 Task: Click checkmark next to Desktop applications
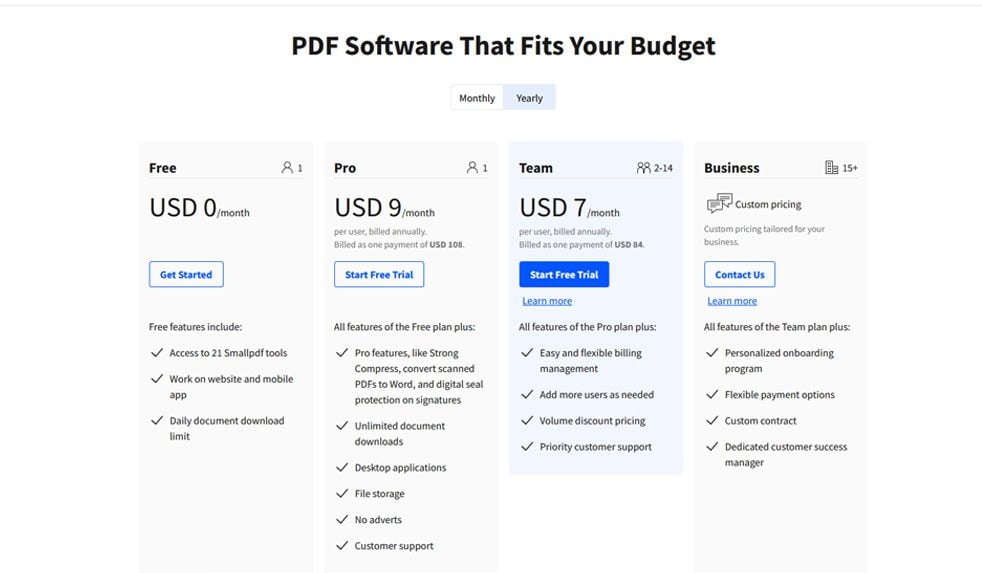(x=342, y=468)
